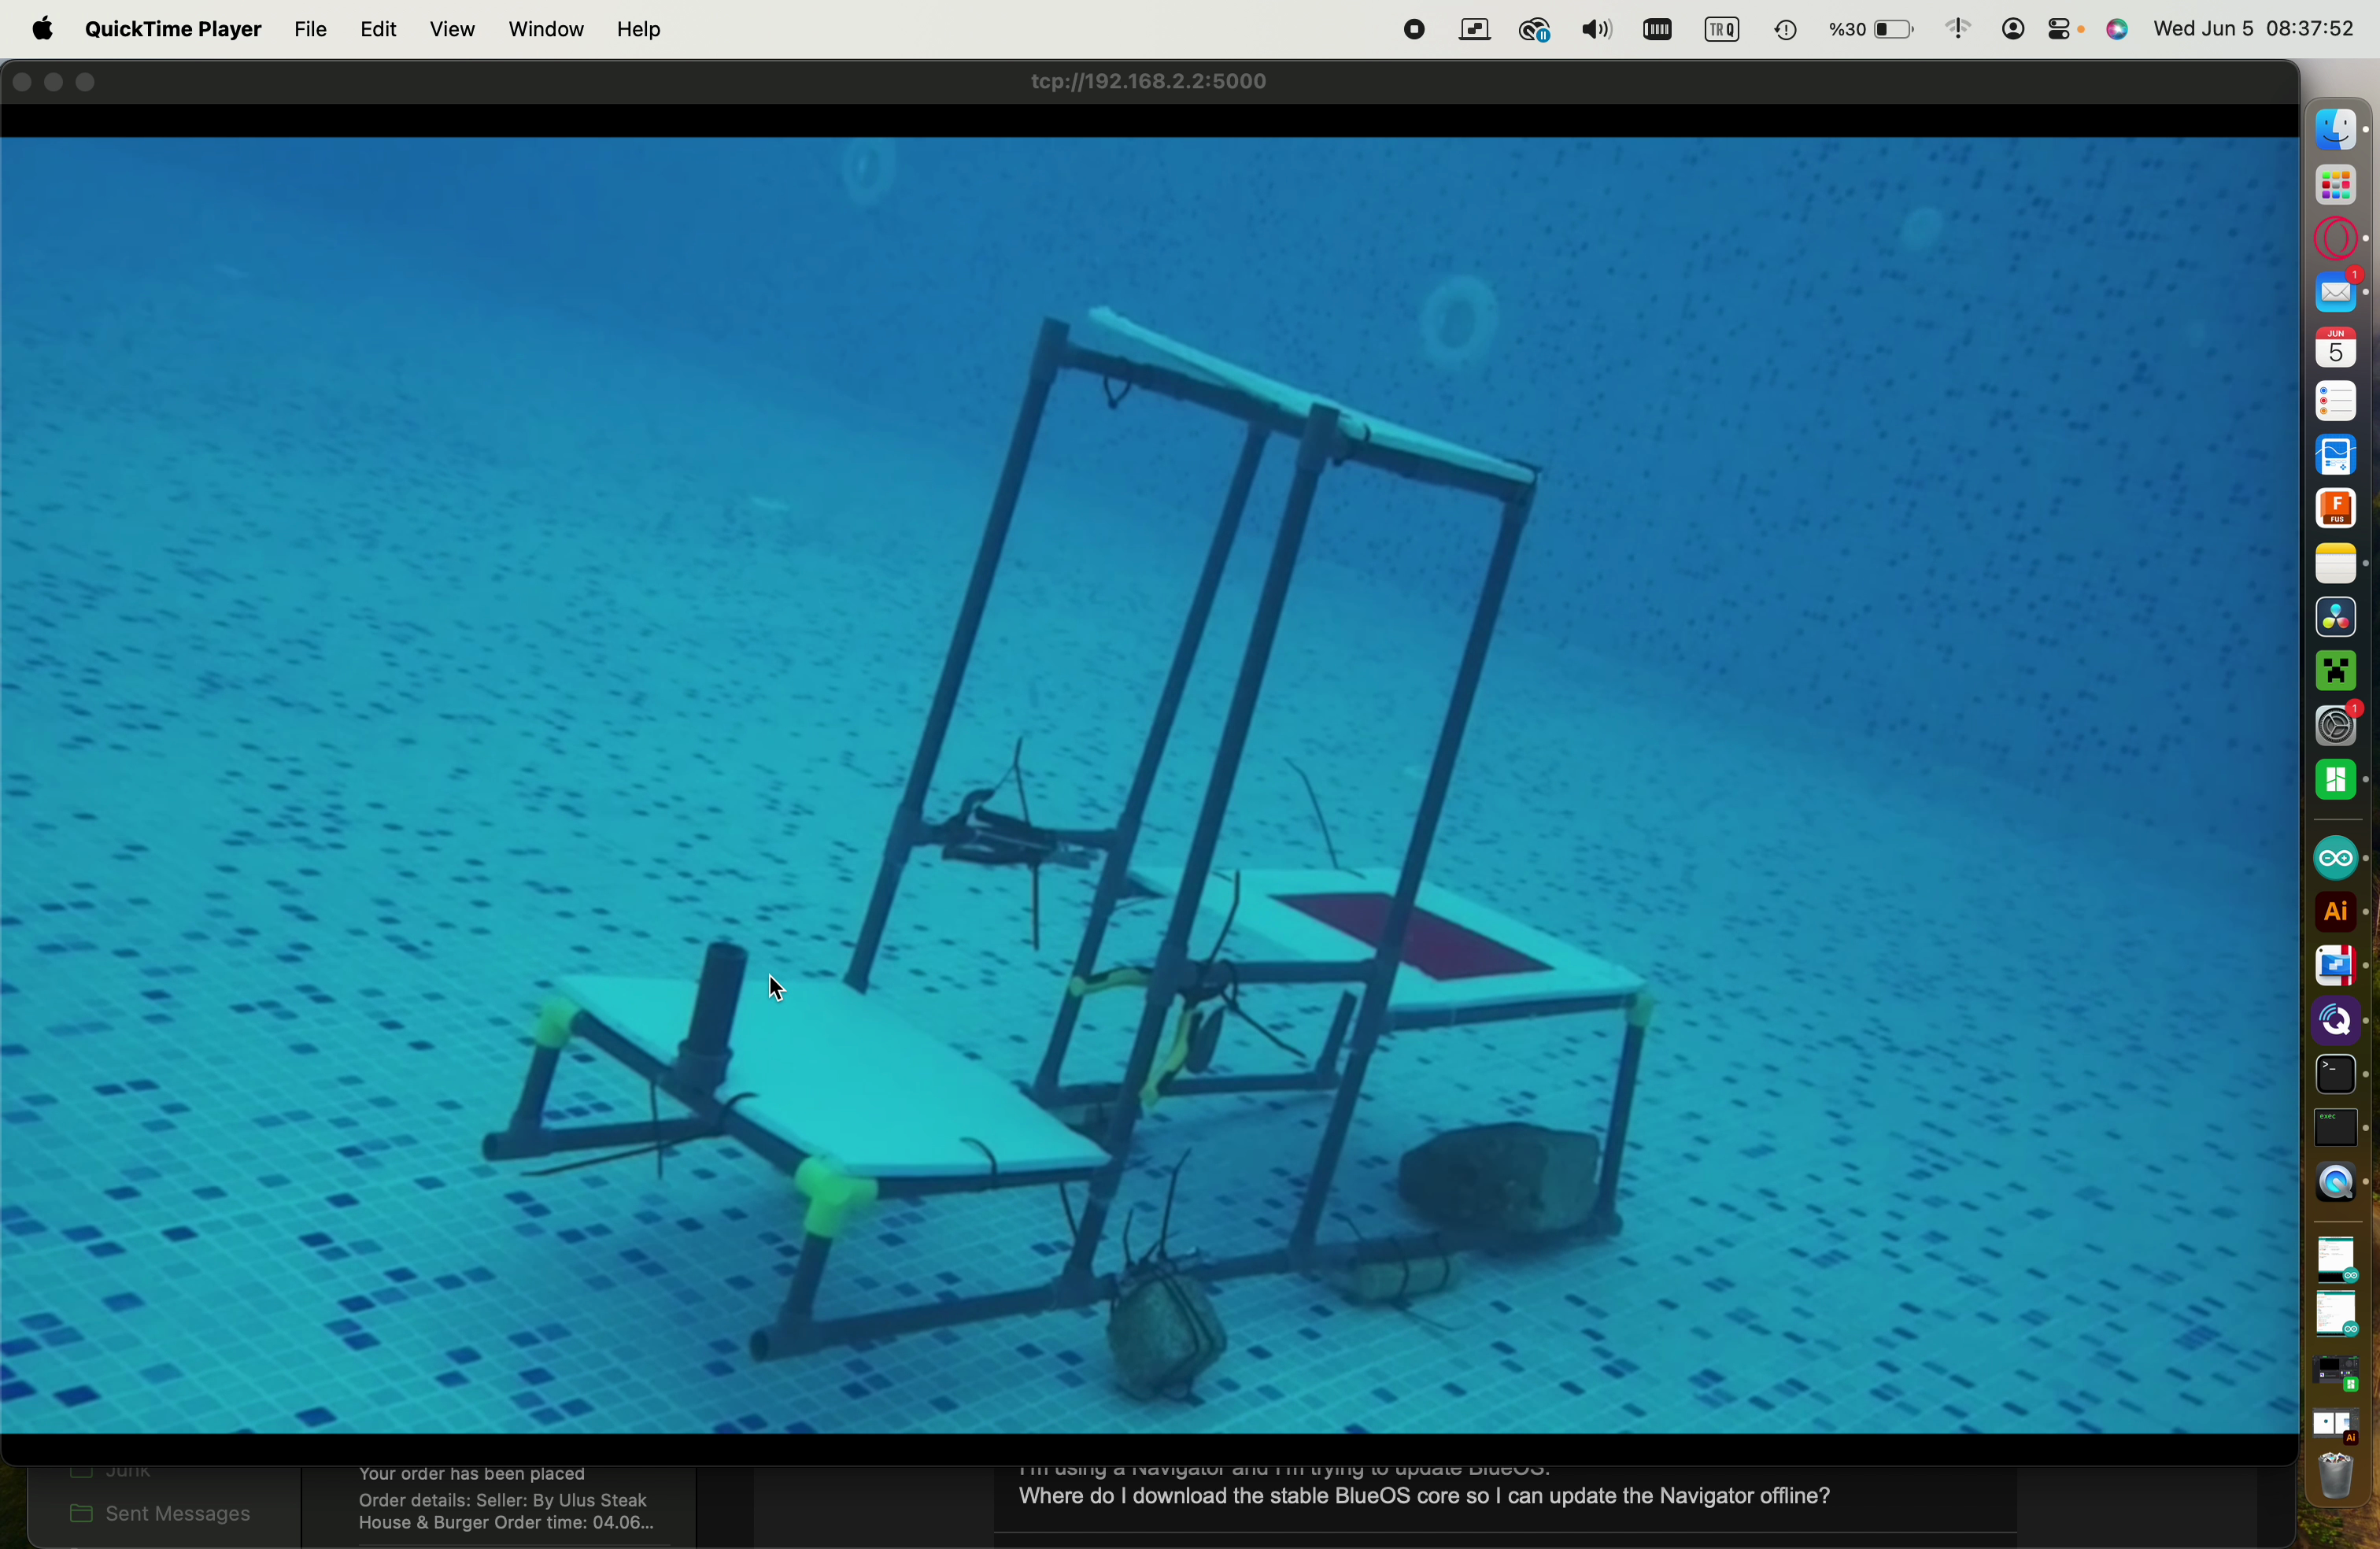Open the volume control in menu bar
Image resolution: width=2380 pixels, height=1549 pixels.
[1597, 31]
